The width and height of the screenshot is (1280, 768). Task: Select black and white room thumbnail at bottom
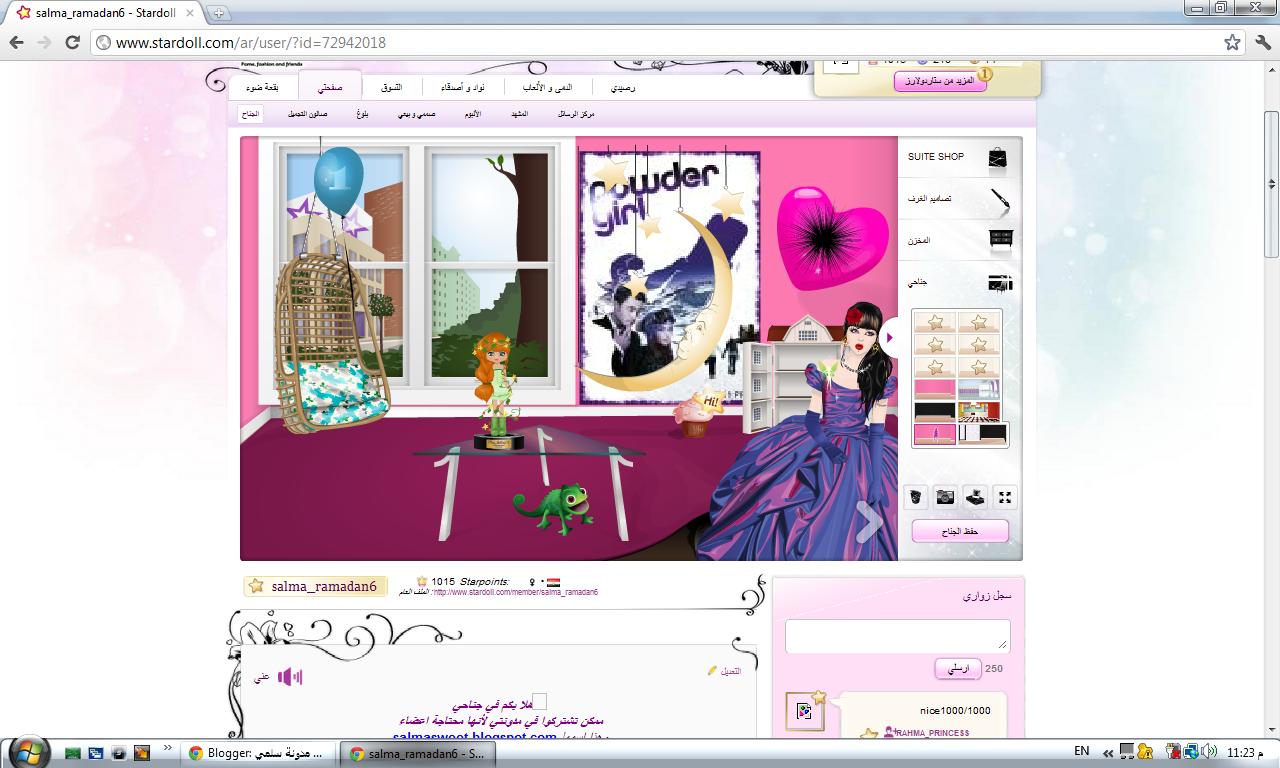point(983,433)
